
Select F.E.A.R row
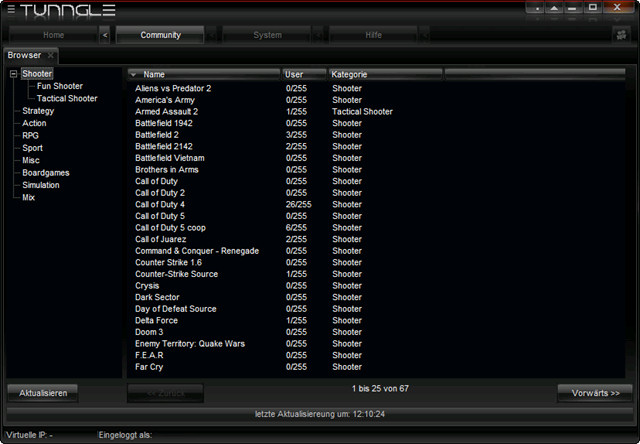tap(376, 355)
